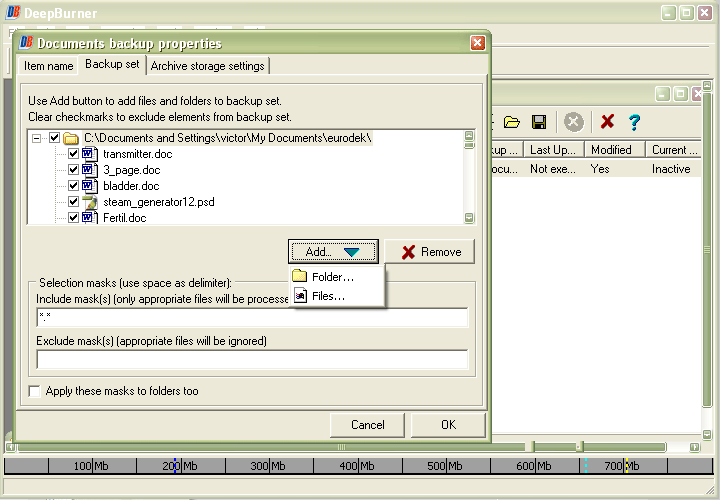The image size is (720, 500).
Task: Uncheck the 3_page.doc checkbox
Action: pos(73,169)
